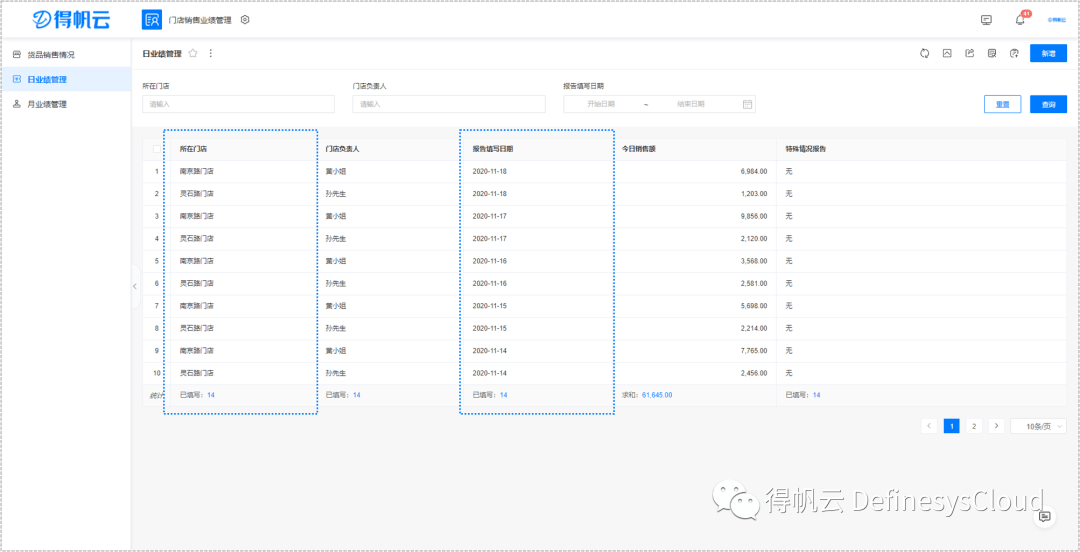
Task: Open the 10条/页 page size dropdown
Action: coord(1038,426)
